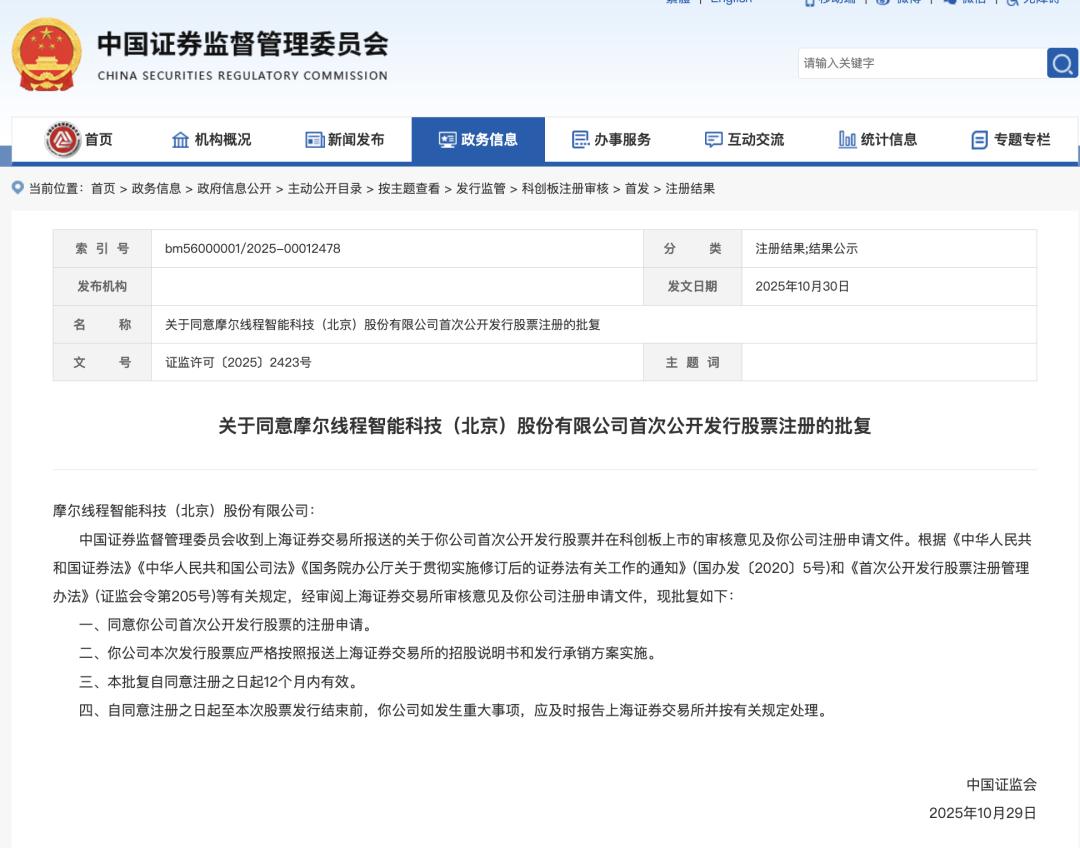
Task: Click the search magnifier icon
Action: click(x=1063, y=62)
